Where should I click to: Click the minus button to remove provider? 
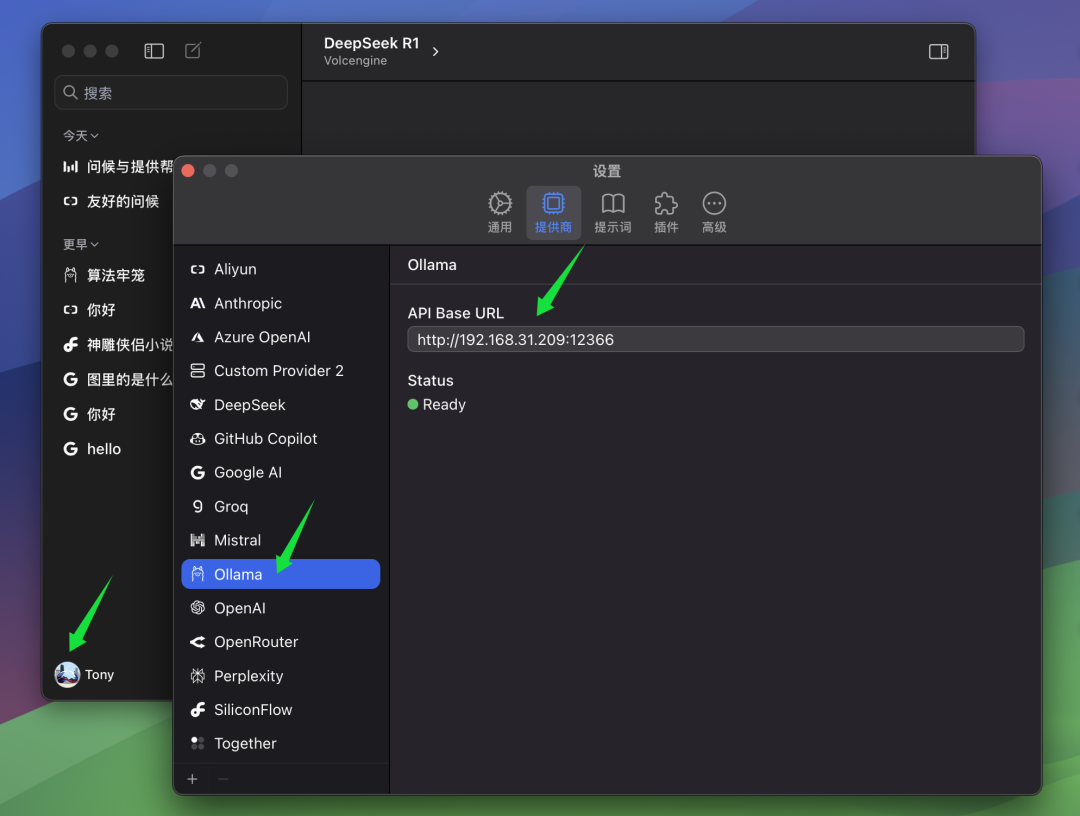click(223, 779)
